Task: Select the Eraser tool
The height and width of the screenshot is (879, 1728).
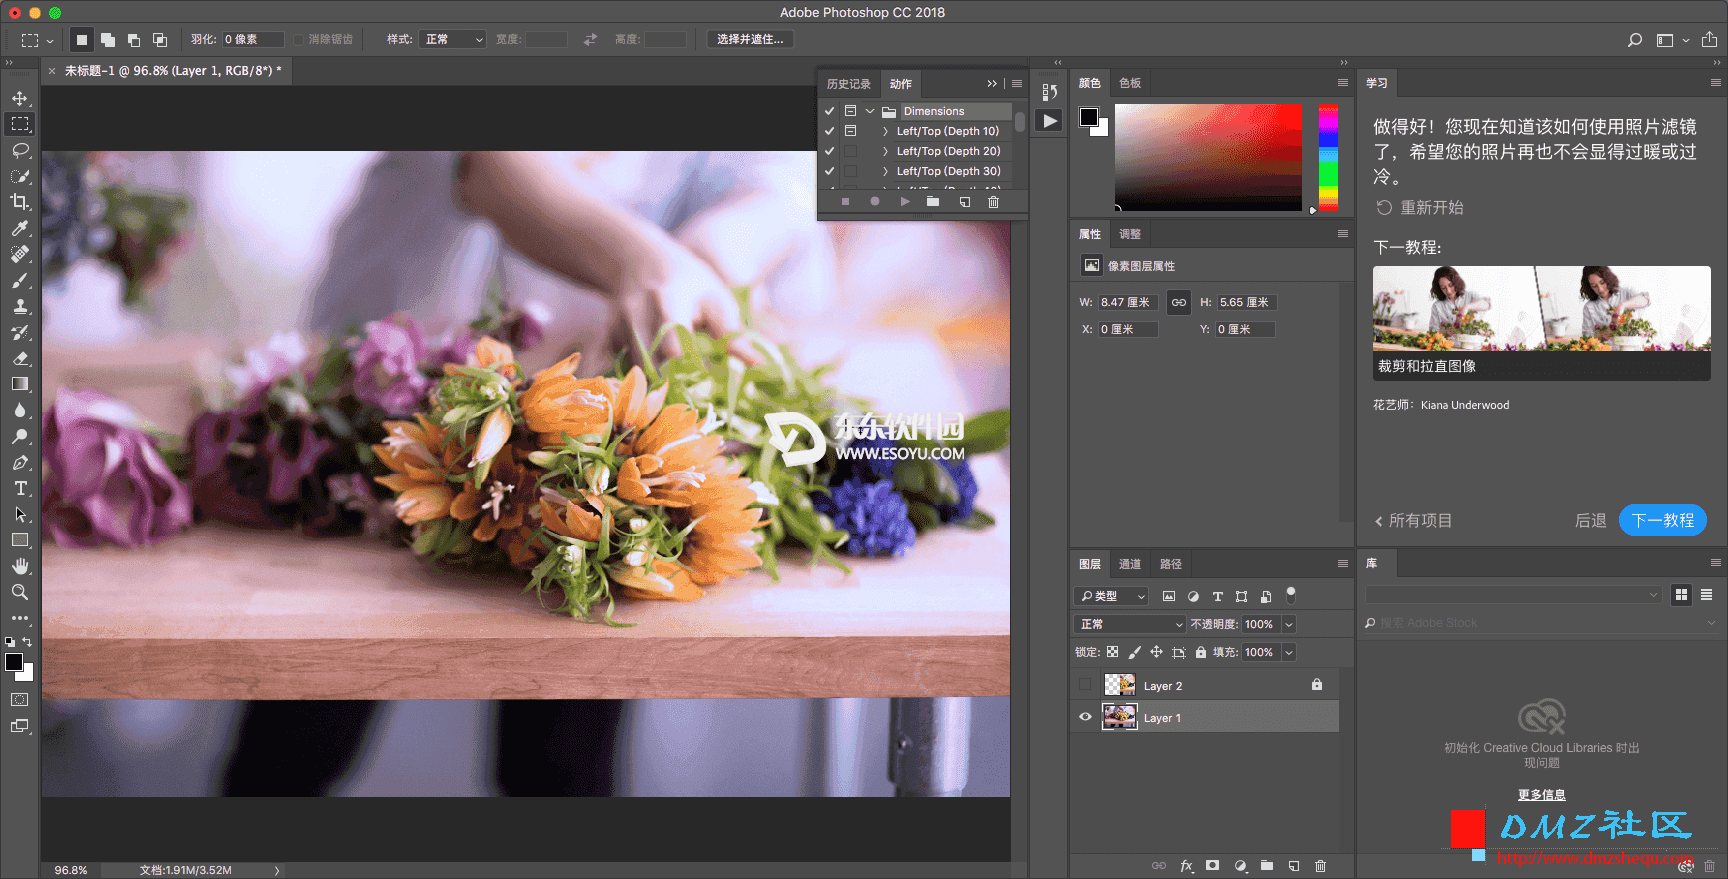Action: click(x=20, y=358)
